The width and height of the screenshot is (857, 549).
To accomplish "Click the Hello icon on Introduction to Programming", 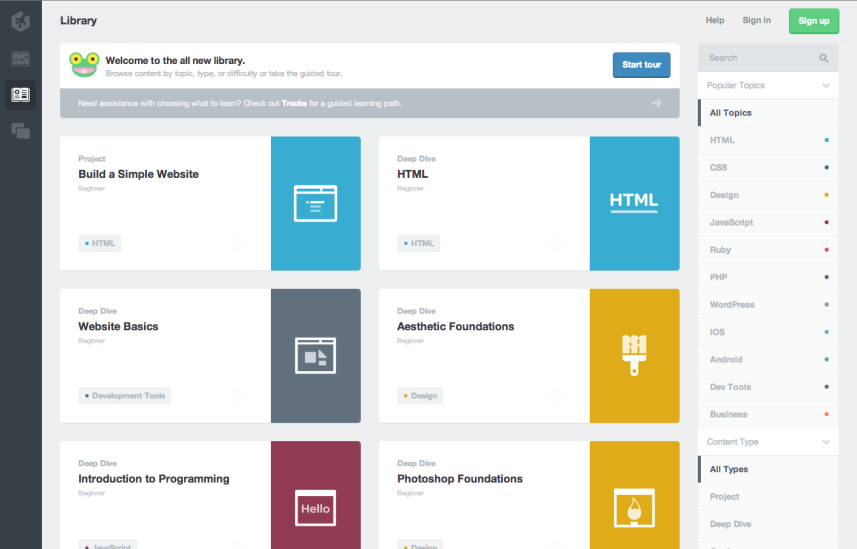I will (315, 508).
